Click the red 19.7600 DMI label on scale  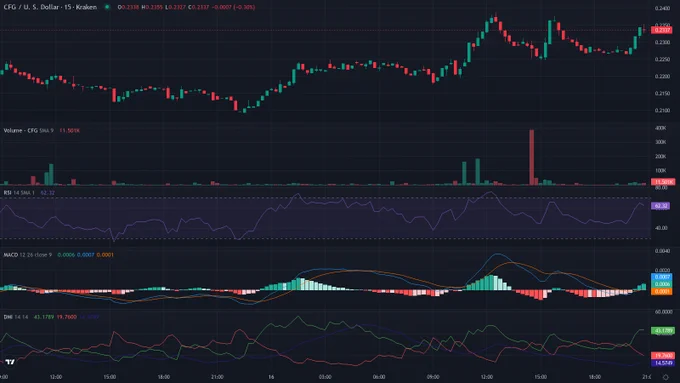coord(663,355)
